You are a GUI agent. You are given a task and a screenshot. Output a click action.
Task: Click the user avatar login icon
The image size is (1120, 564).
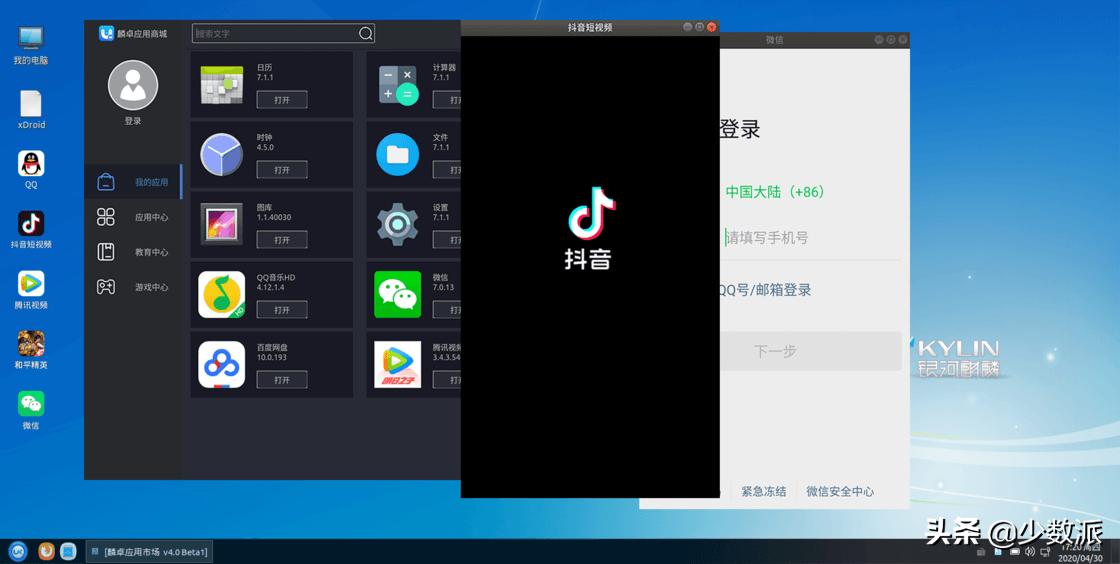click(133, 86)
